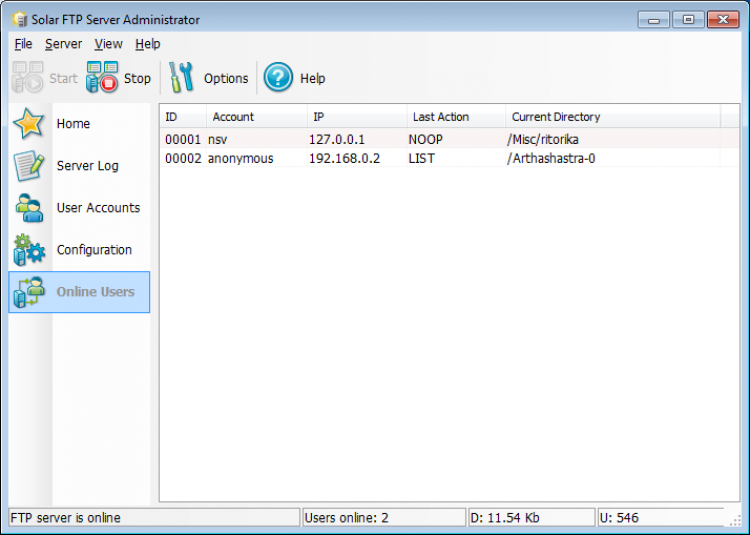Click the Start label in the toolbar
Screen dimensions: 750x535
pos(63,78)
